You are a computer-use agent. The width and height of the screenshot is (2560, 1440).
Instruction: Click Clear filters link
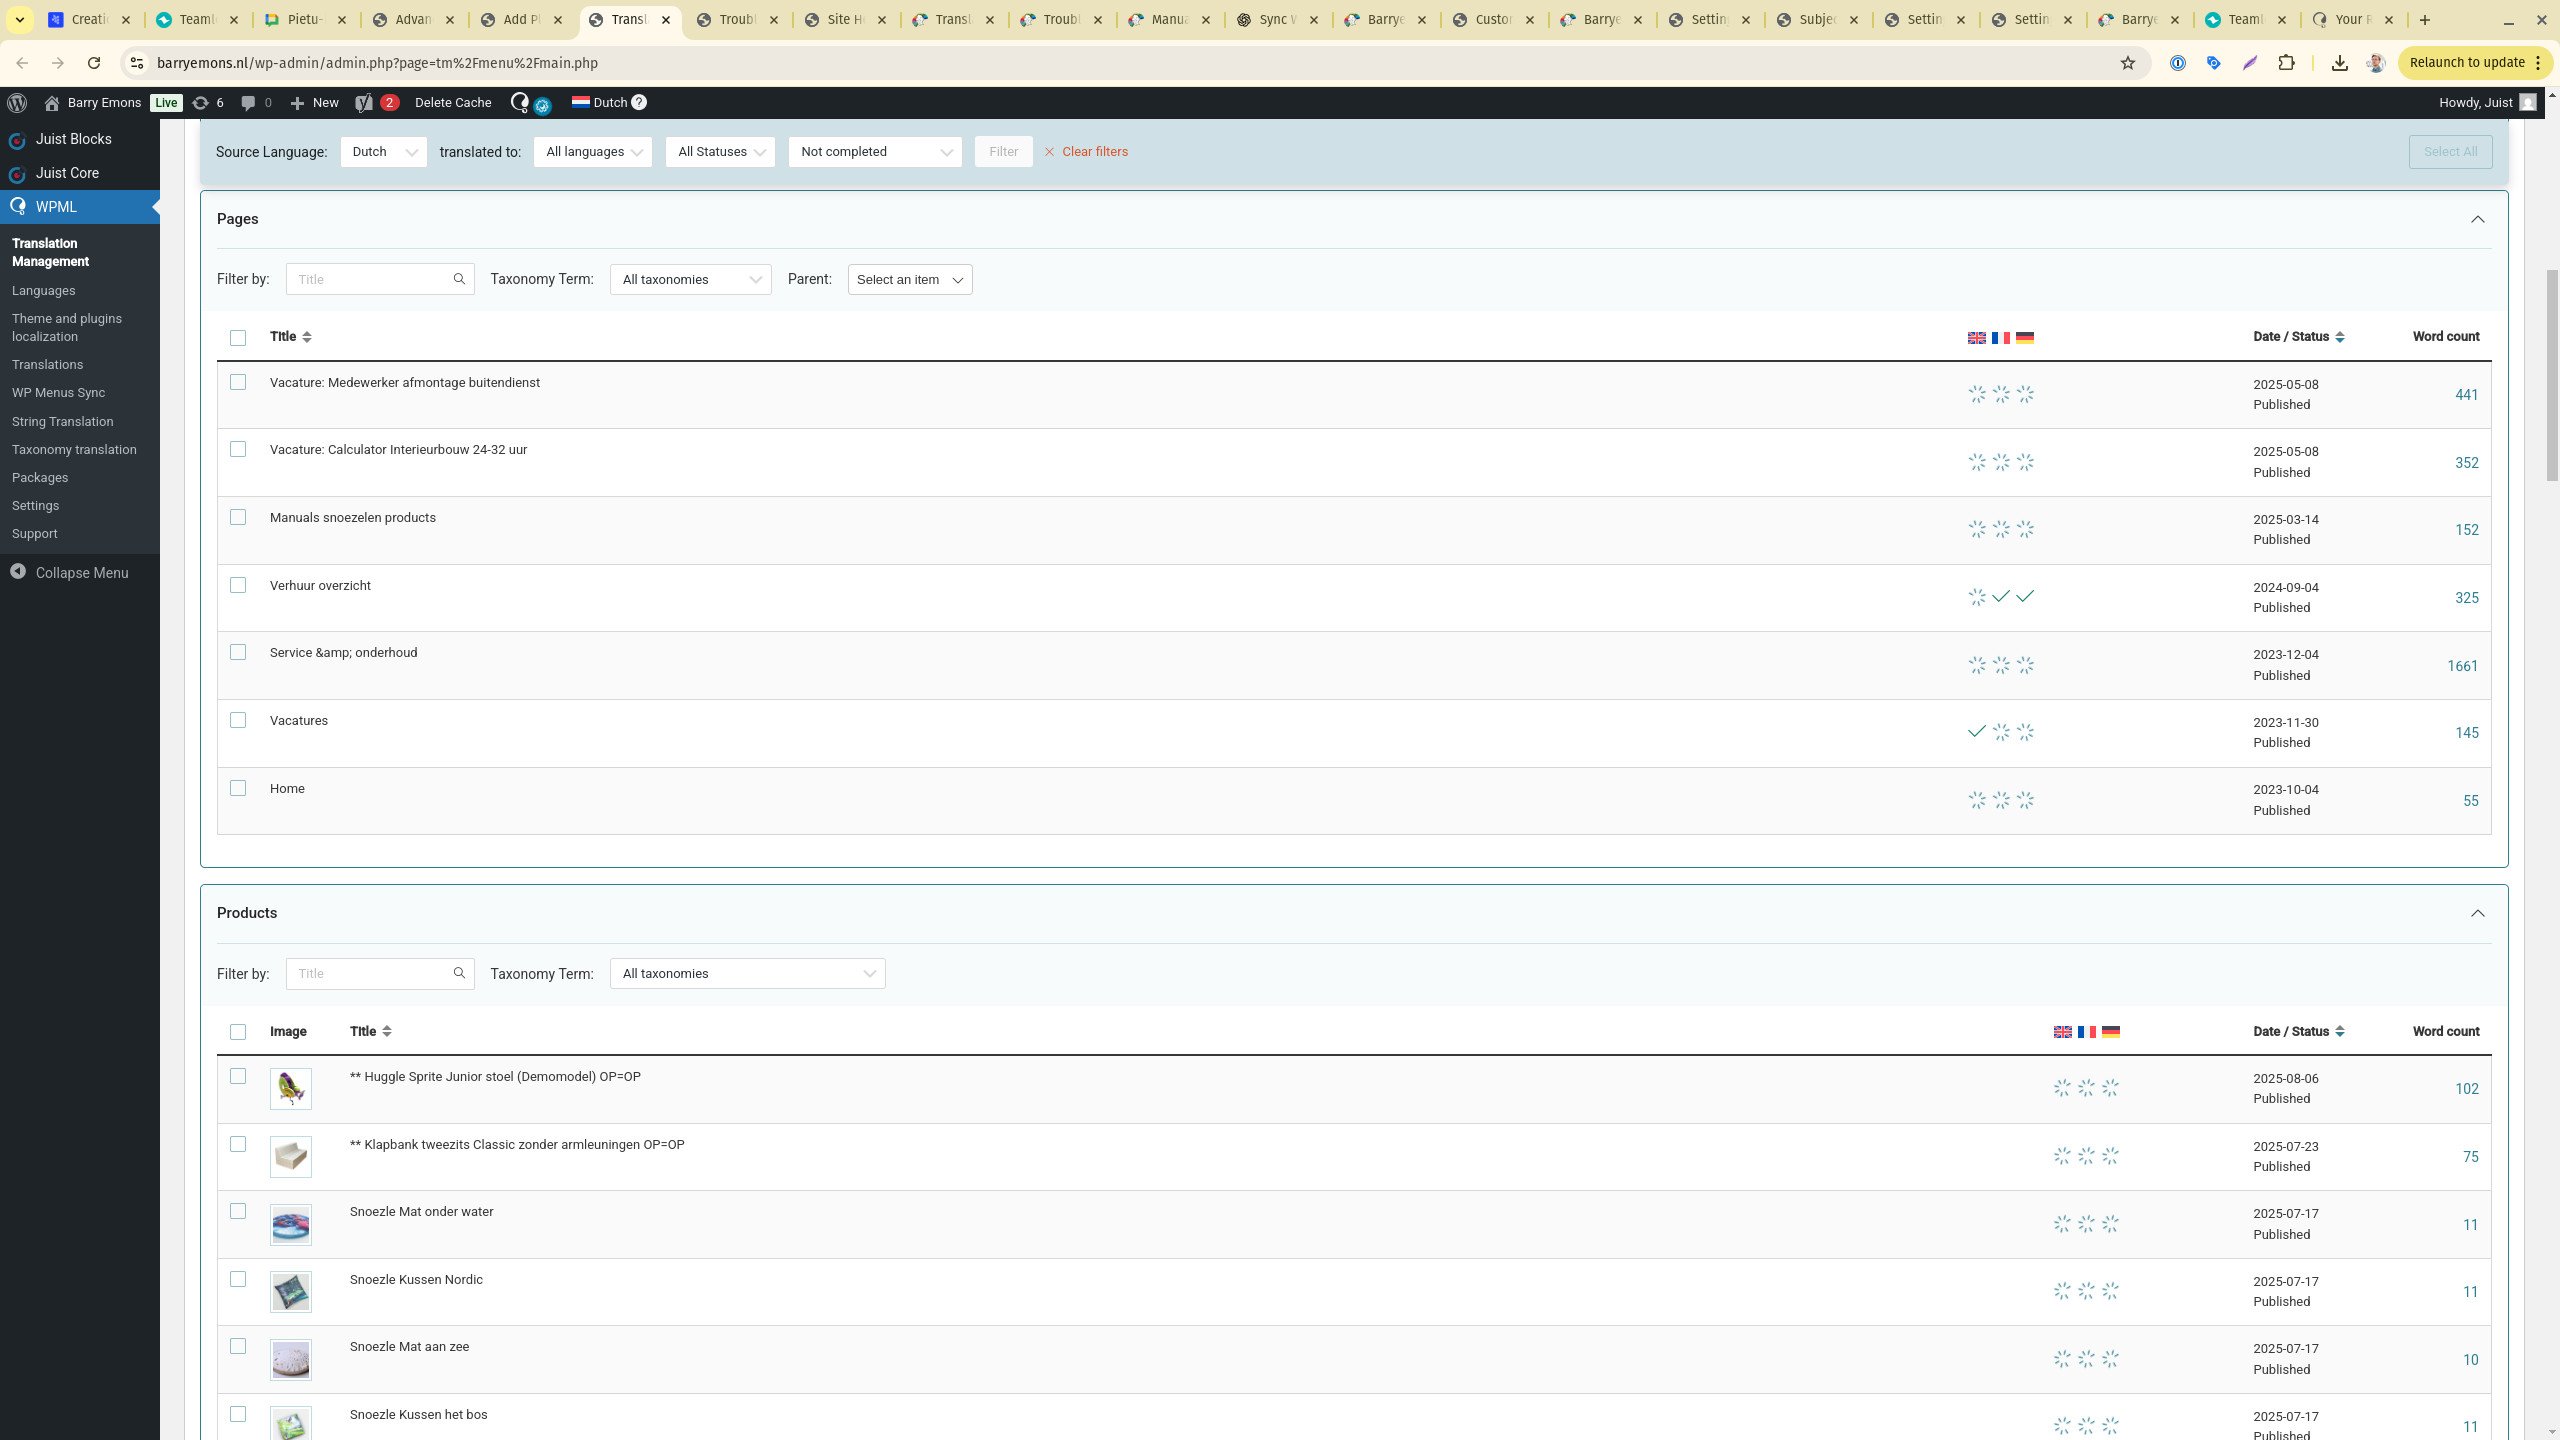pyautogui.click(x=1086, y=152)
